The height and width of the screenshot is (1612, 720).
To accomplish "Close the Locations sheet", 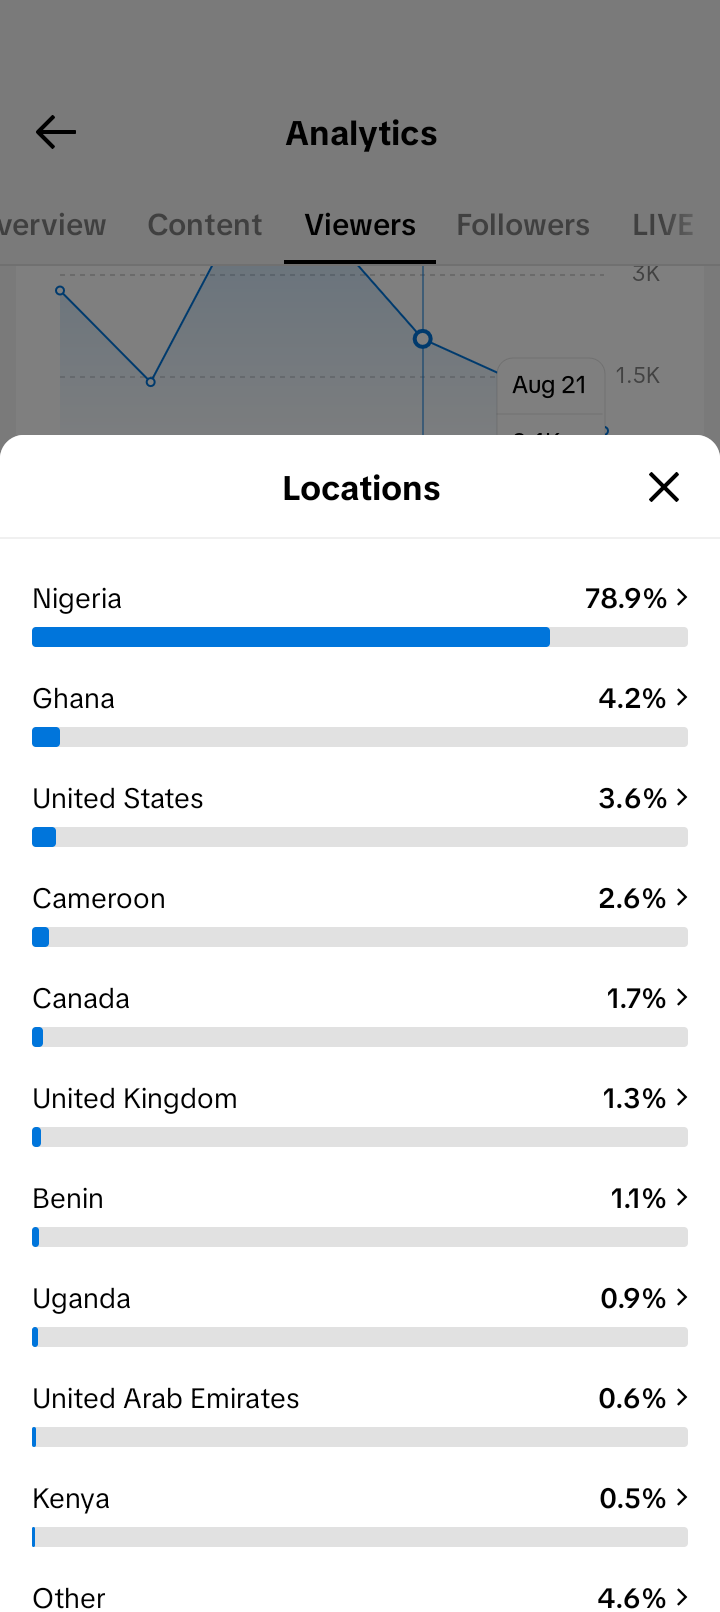I will [x=664, y=487].
